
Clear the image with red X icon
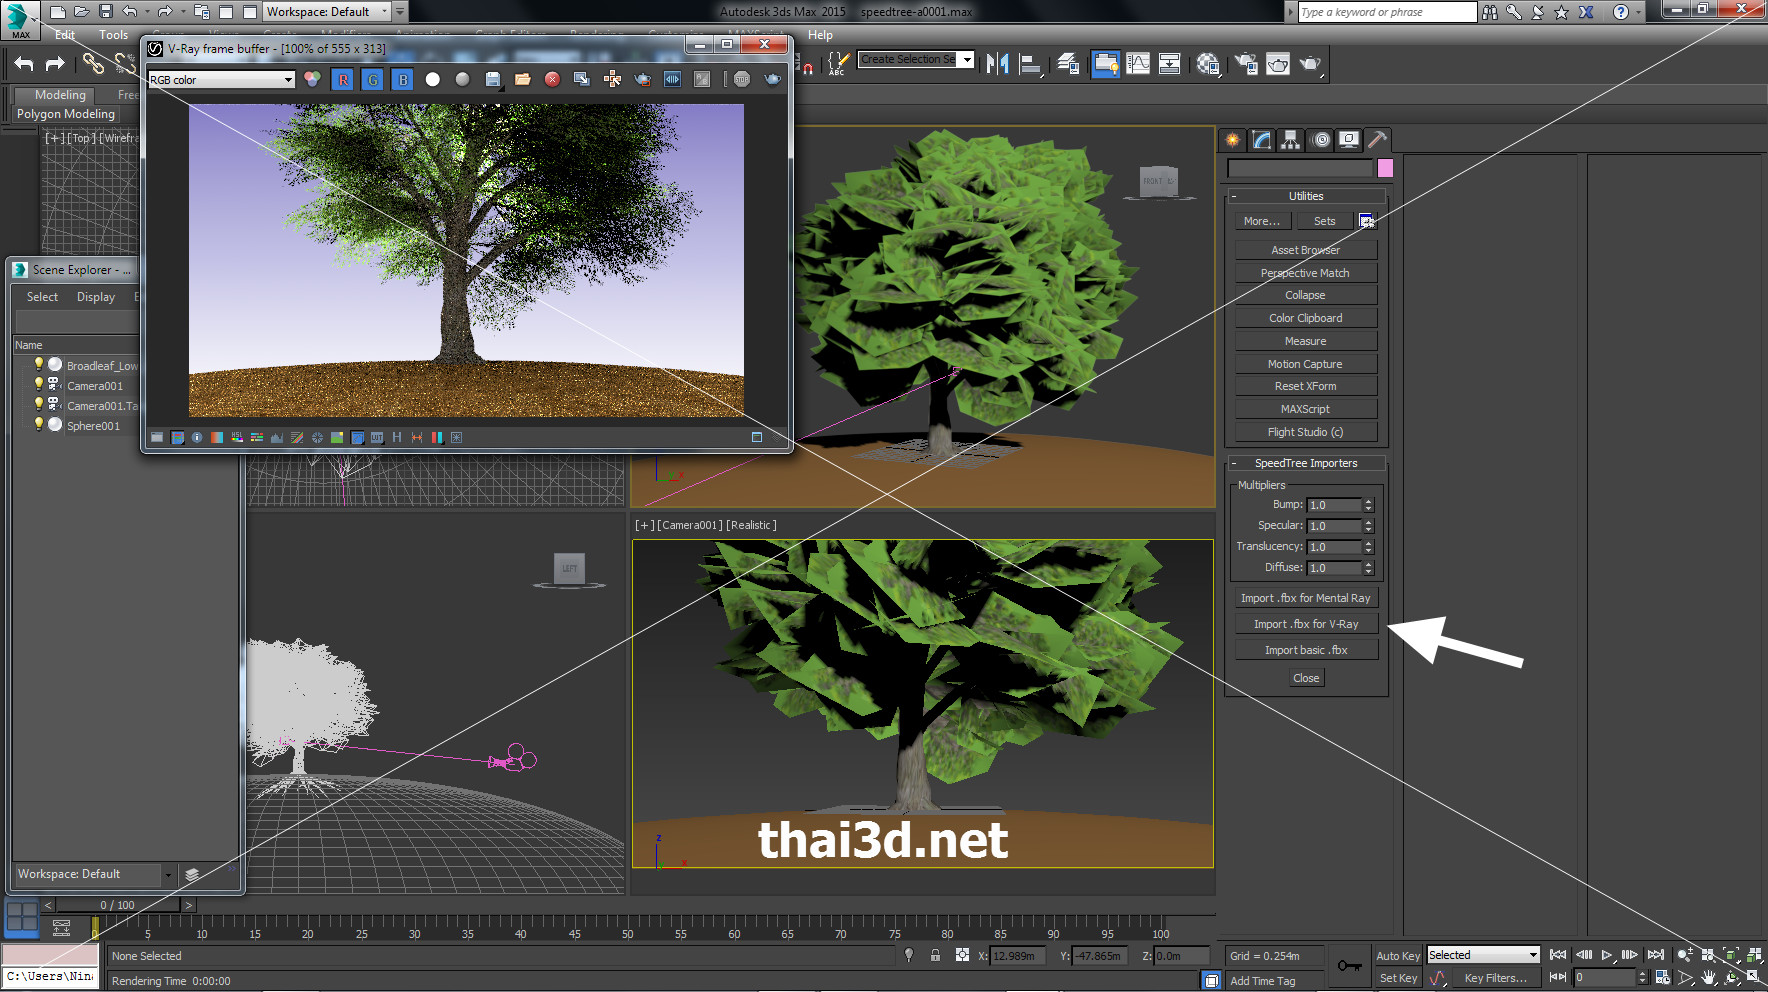(552, 80)
